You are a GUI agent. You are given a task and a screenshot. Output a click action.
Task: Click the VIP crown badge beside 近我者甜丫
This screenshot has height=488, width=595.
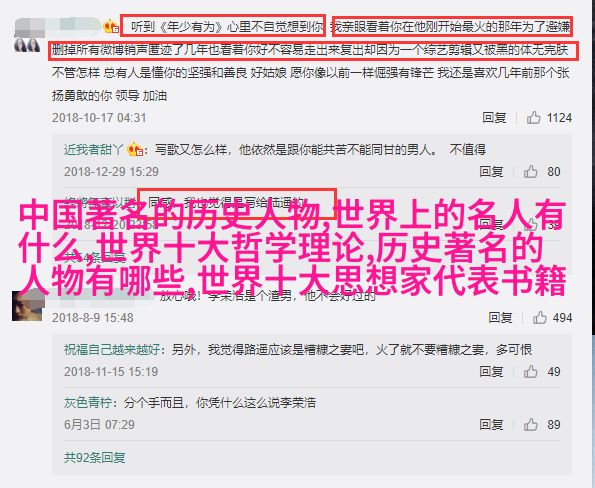point(135,149)
